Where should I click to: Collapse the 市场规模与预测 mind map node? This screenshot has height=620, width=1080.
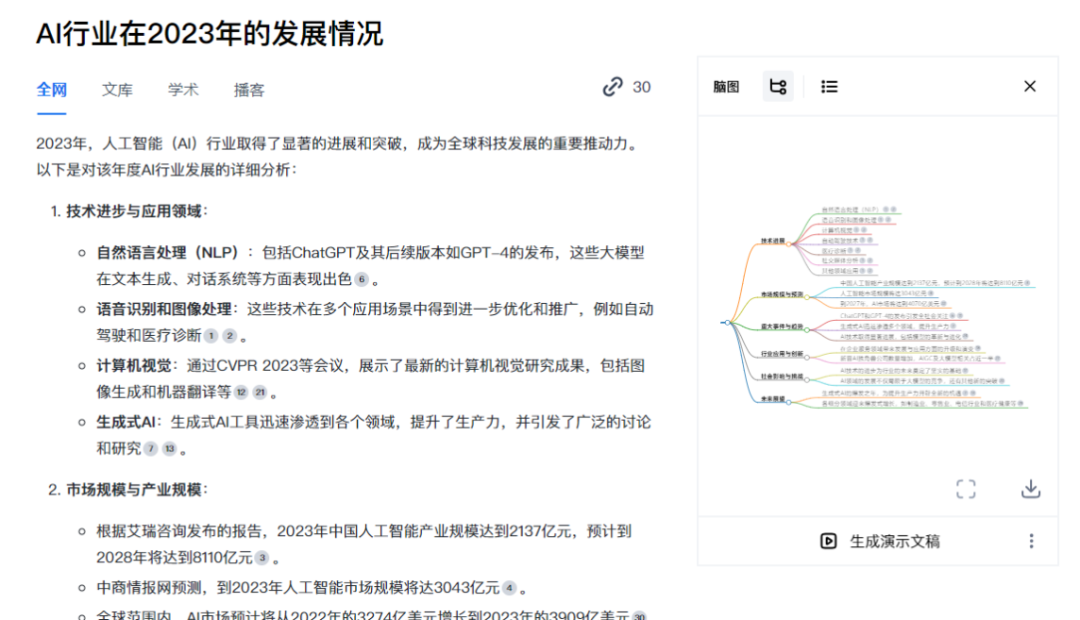point(808,295)
